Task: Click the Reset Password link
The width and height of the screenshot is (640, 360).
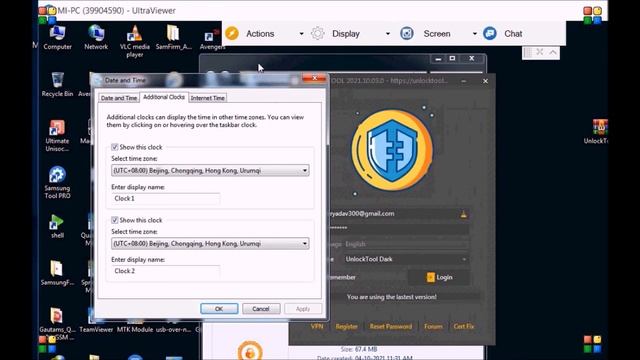Action: (391, 327)
